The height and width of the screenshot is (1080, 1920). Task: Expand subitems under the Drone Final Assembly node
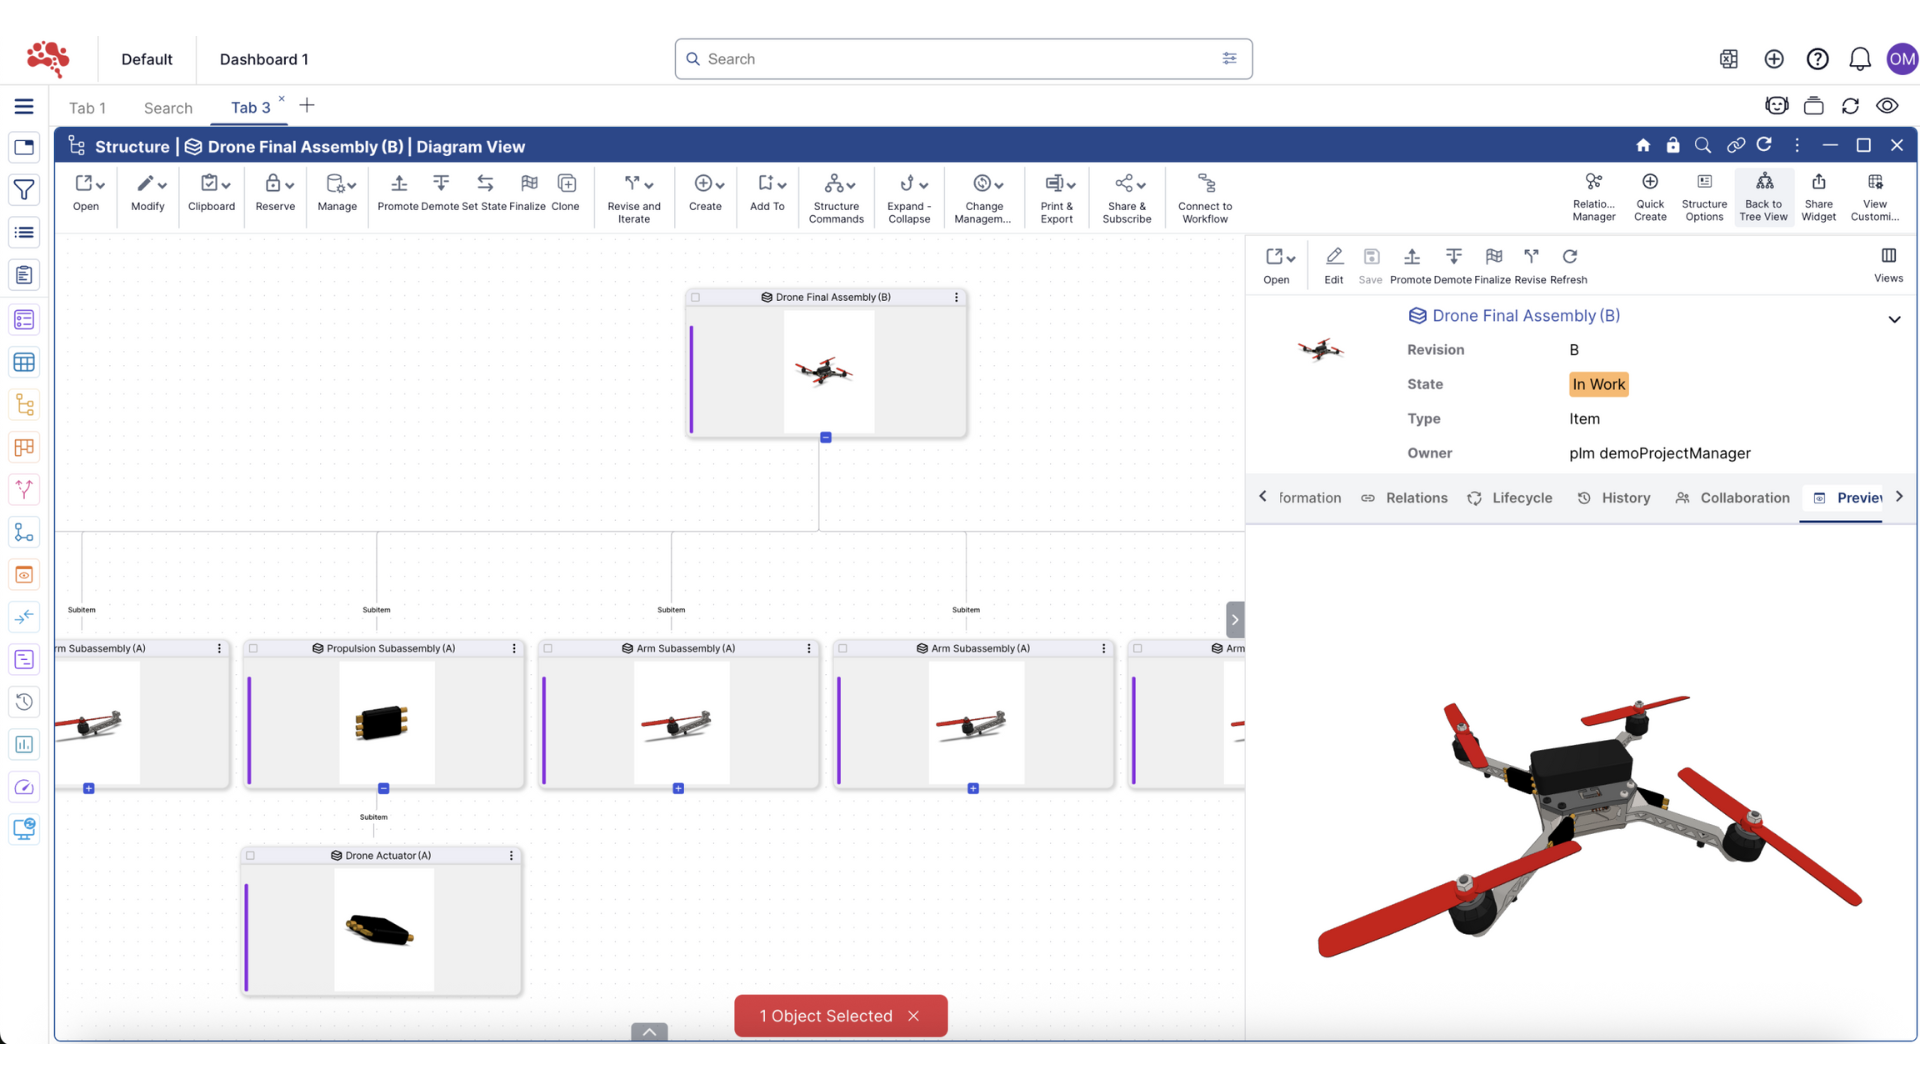(x=825, y=437)
